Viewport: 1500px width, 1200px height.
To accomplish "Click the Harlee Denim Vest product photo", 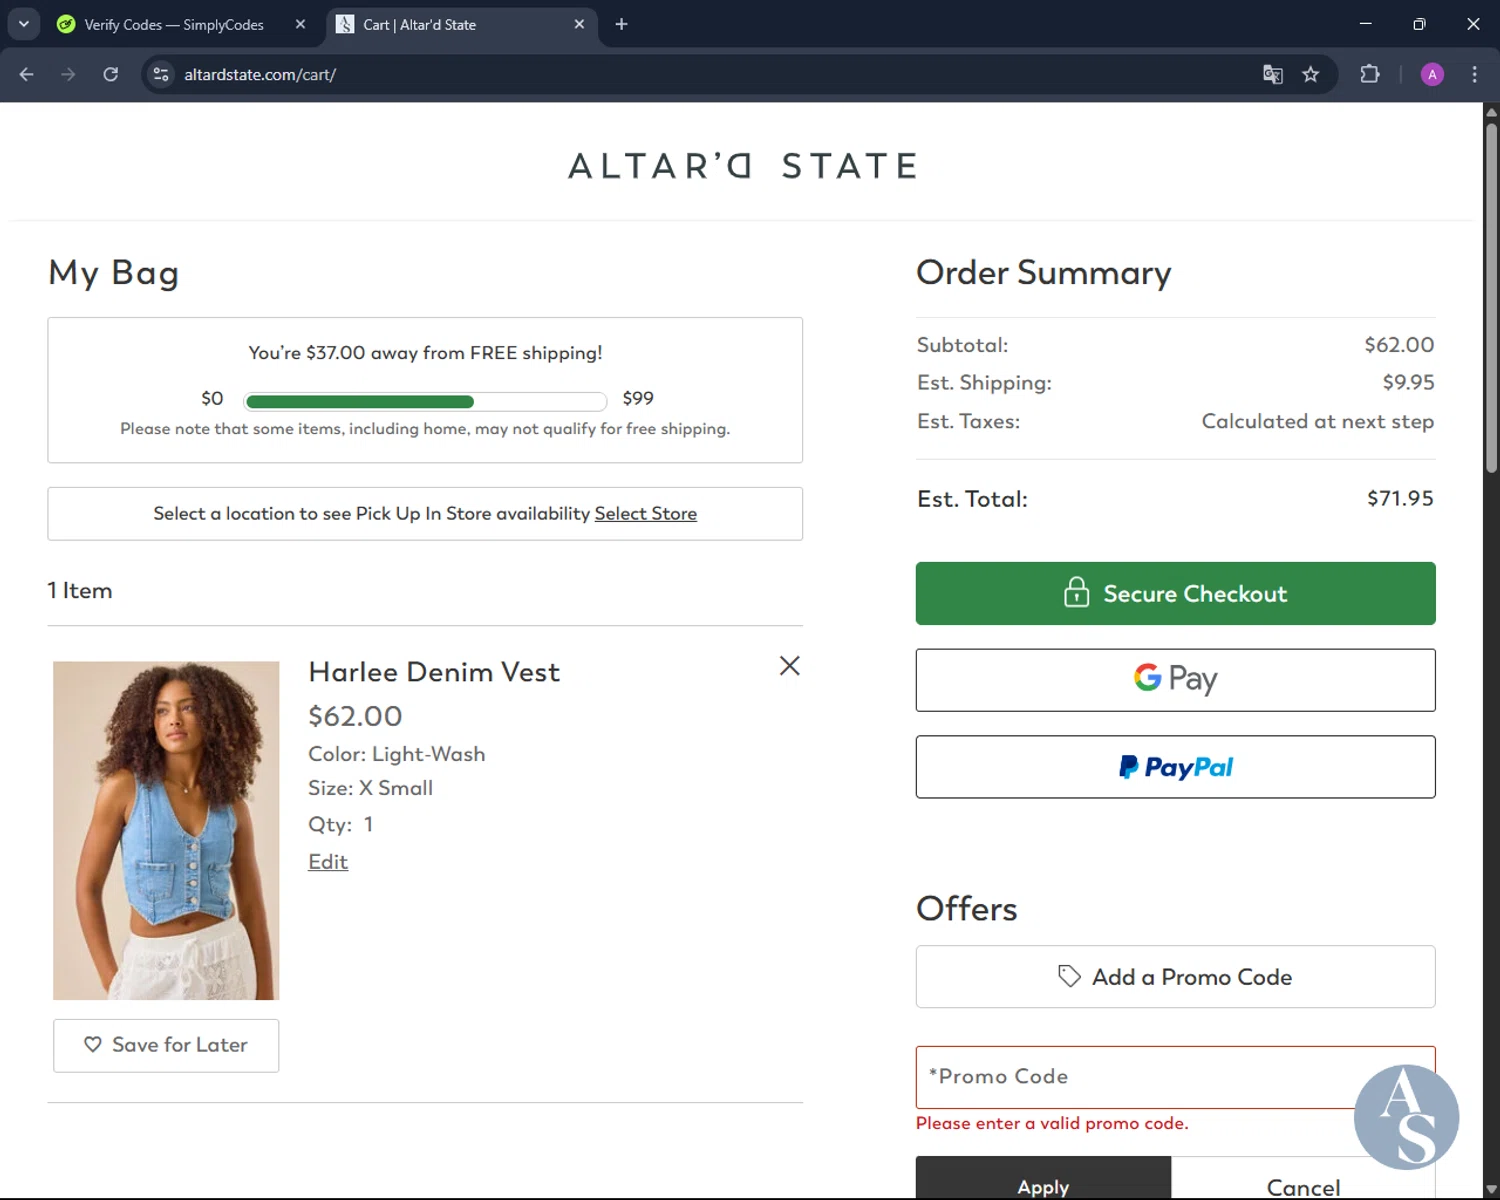I will coord(166,830).
